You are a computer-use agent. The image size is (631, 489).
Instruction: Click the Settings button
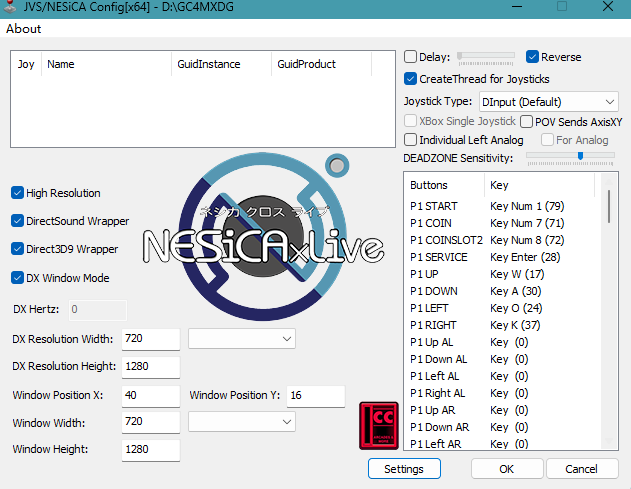(x=404, y=469)
